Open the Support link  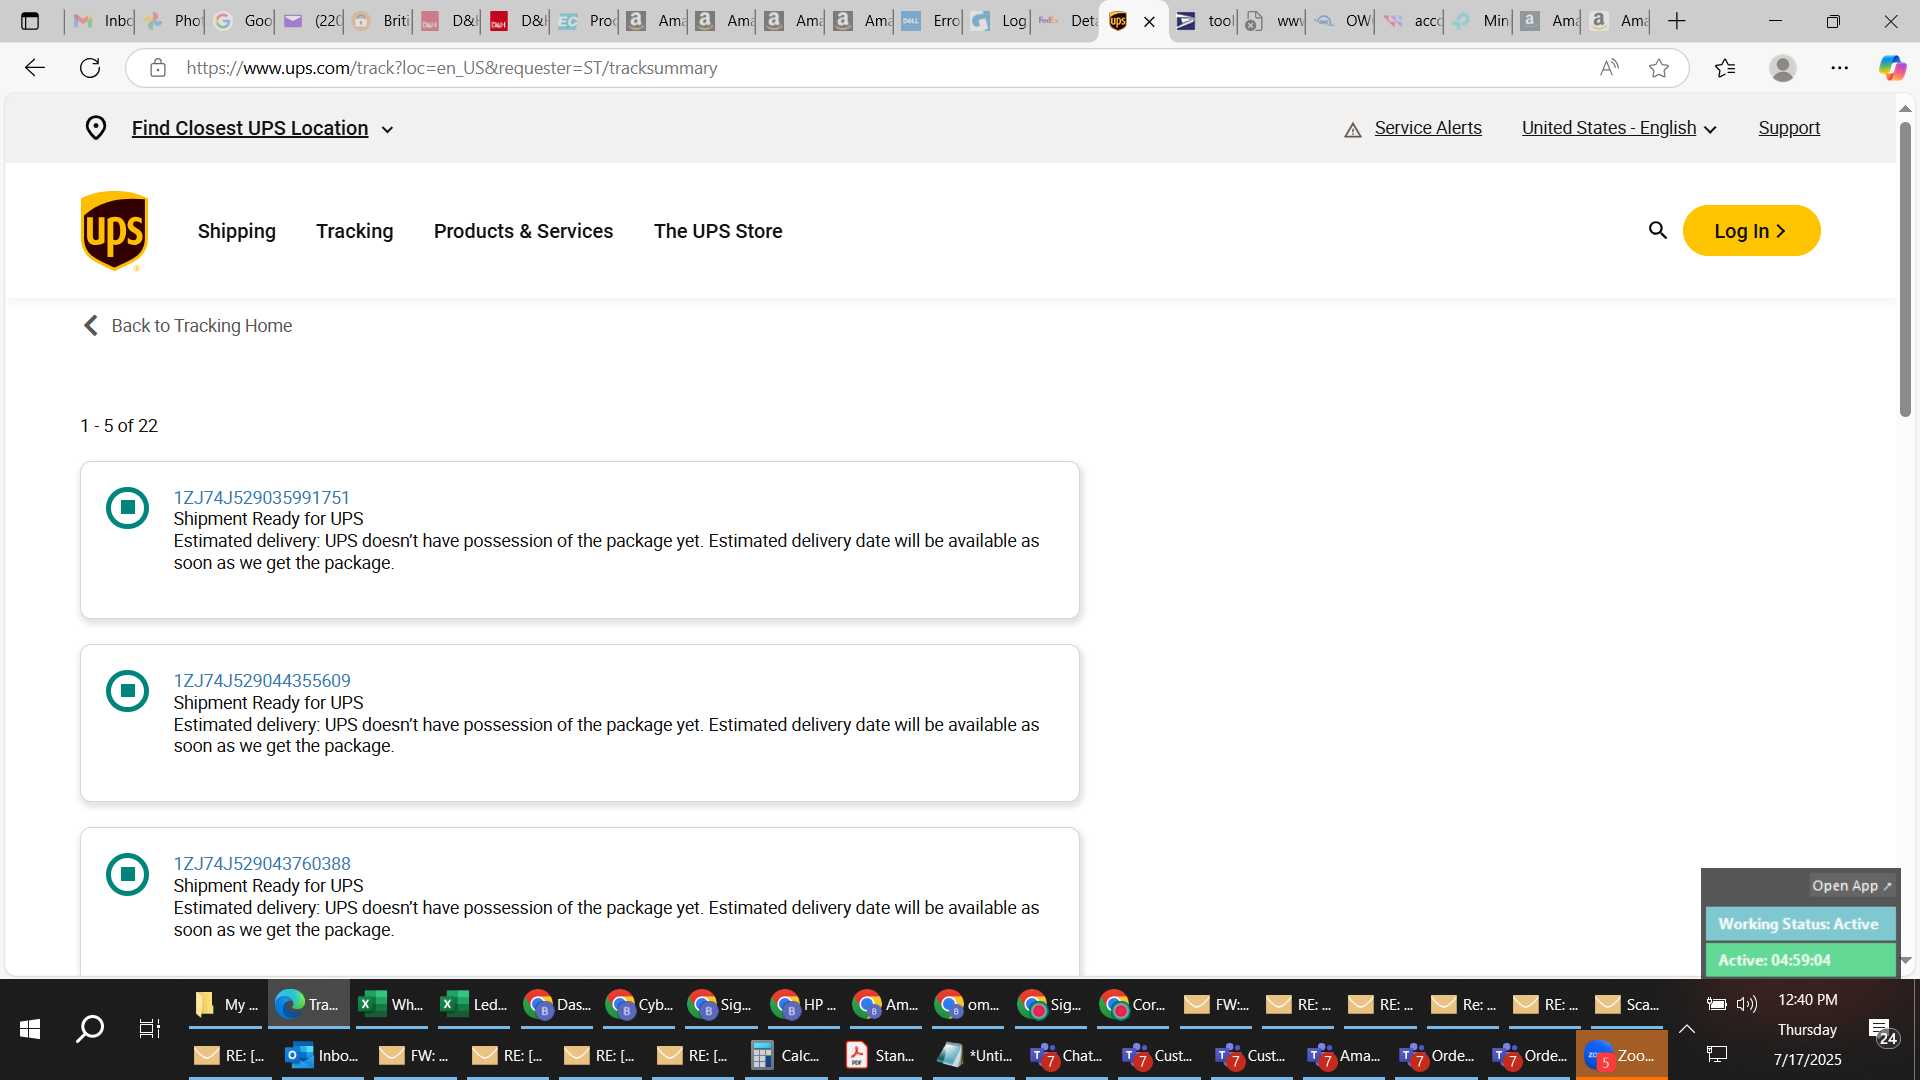coord(1789,128)
